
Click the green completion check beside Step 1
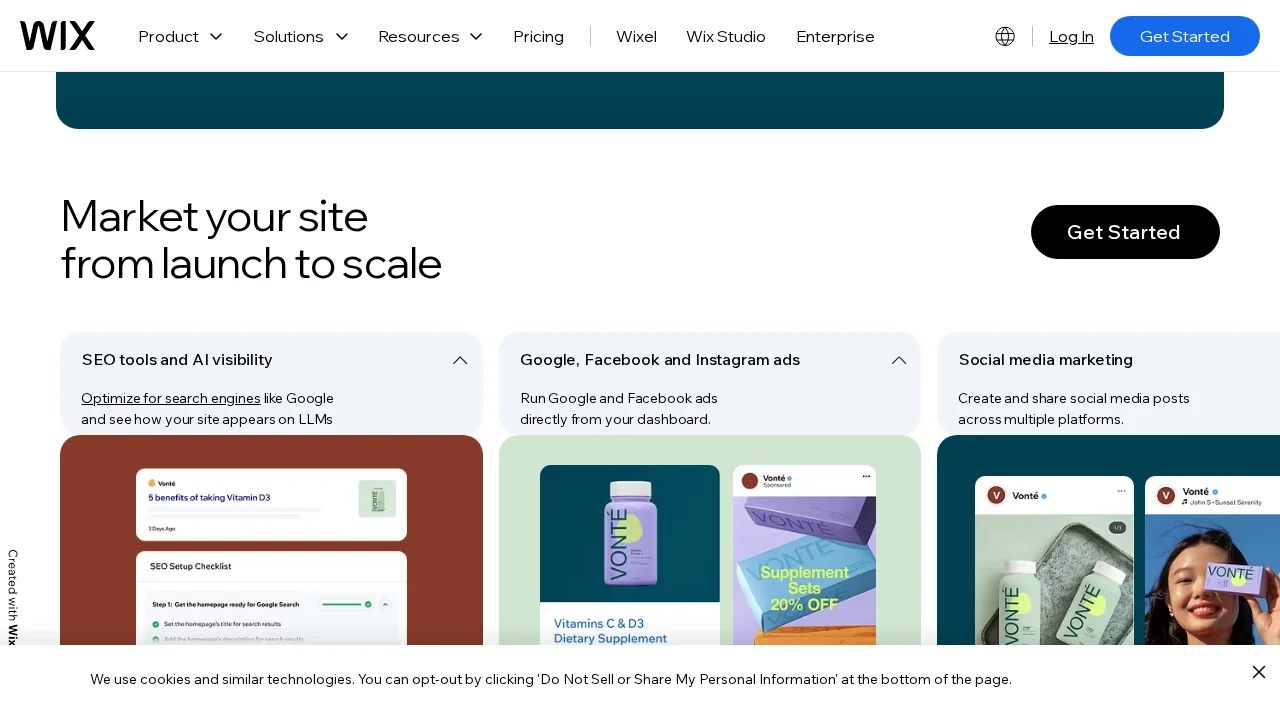[367, 605]
